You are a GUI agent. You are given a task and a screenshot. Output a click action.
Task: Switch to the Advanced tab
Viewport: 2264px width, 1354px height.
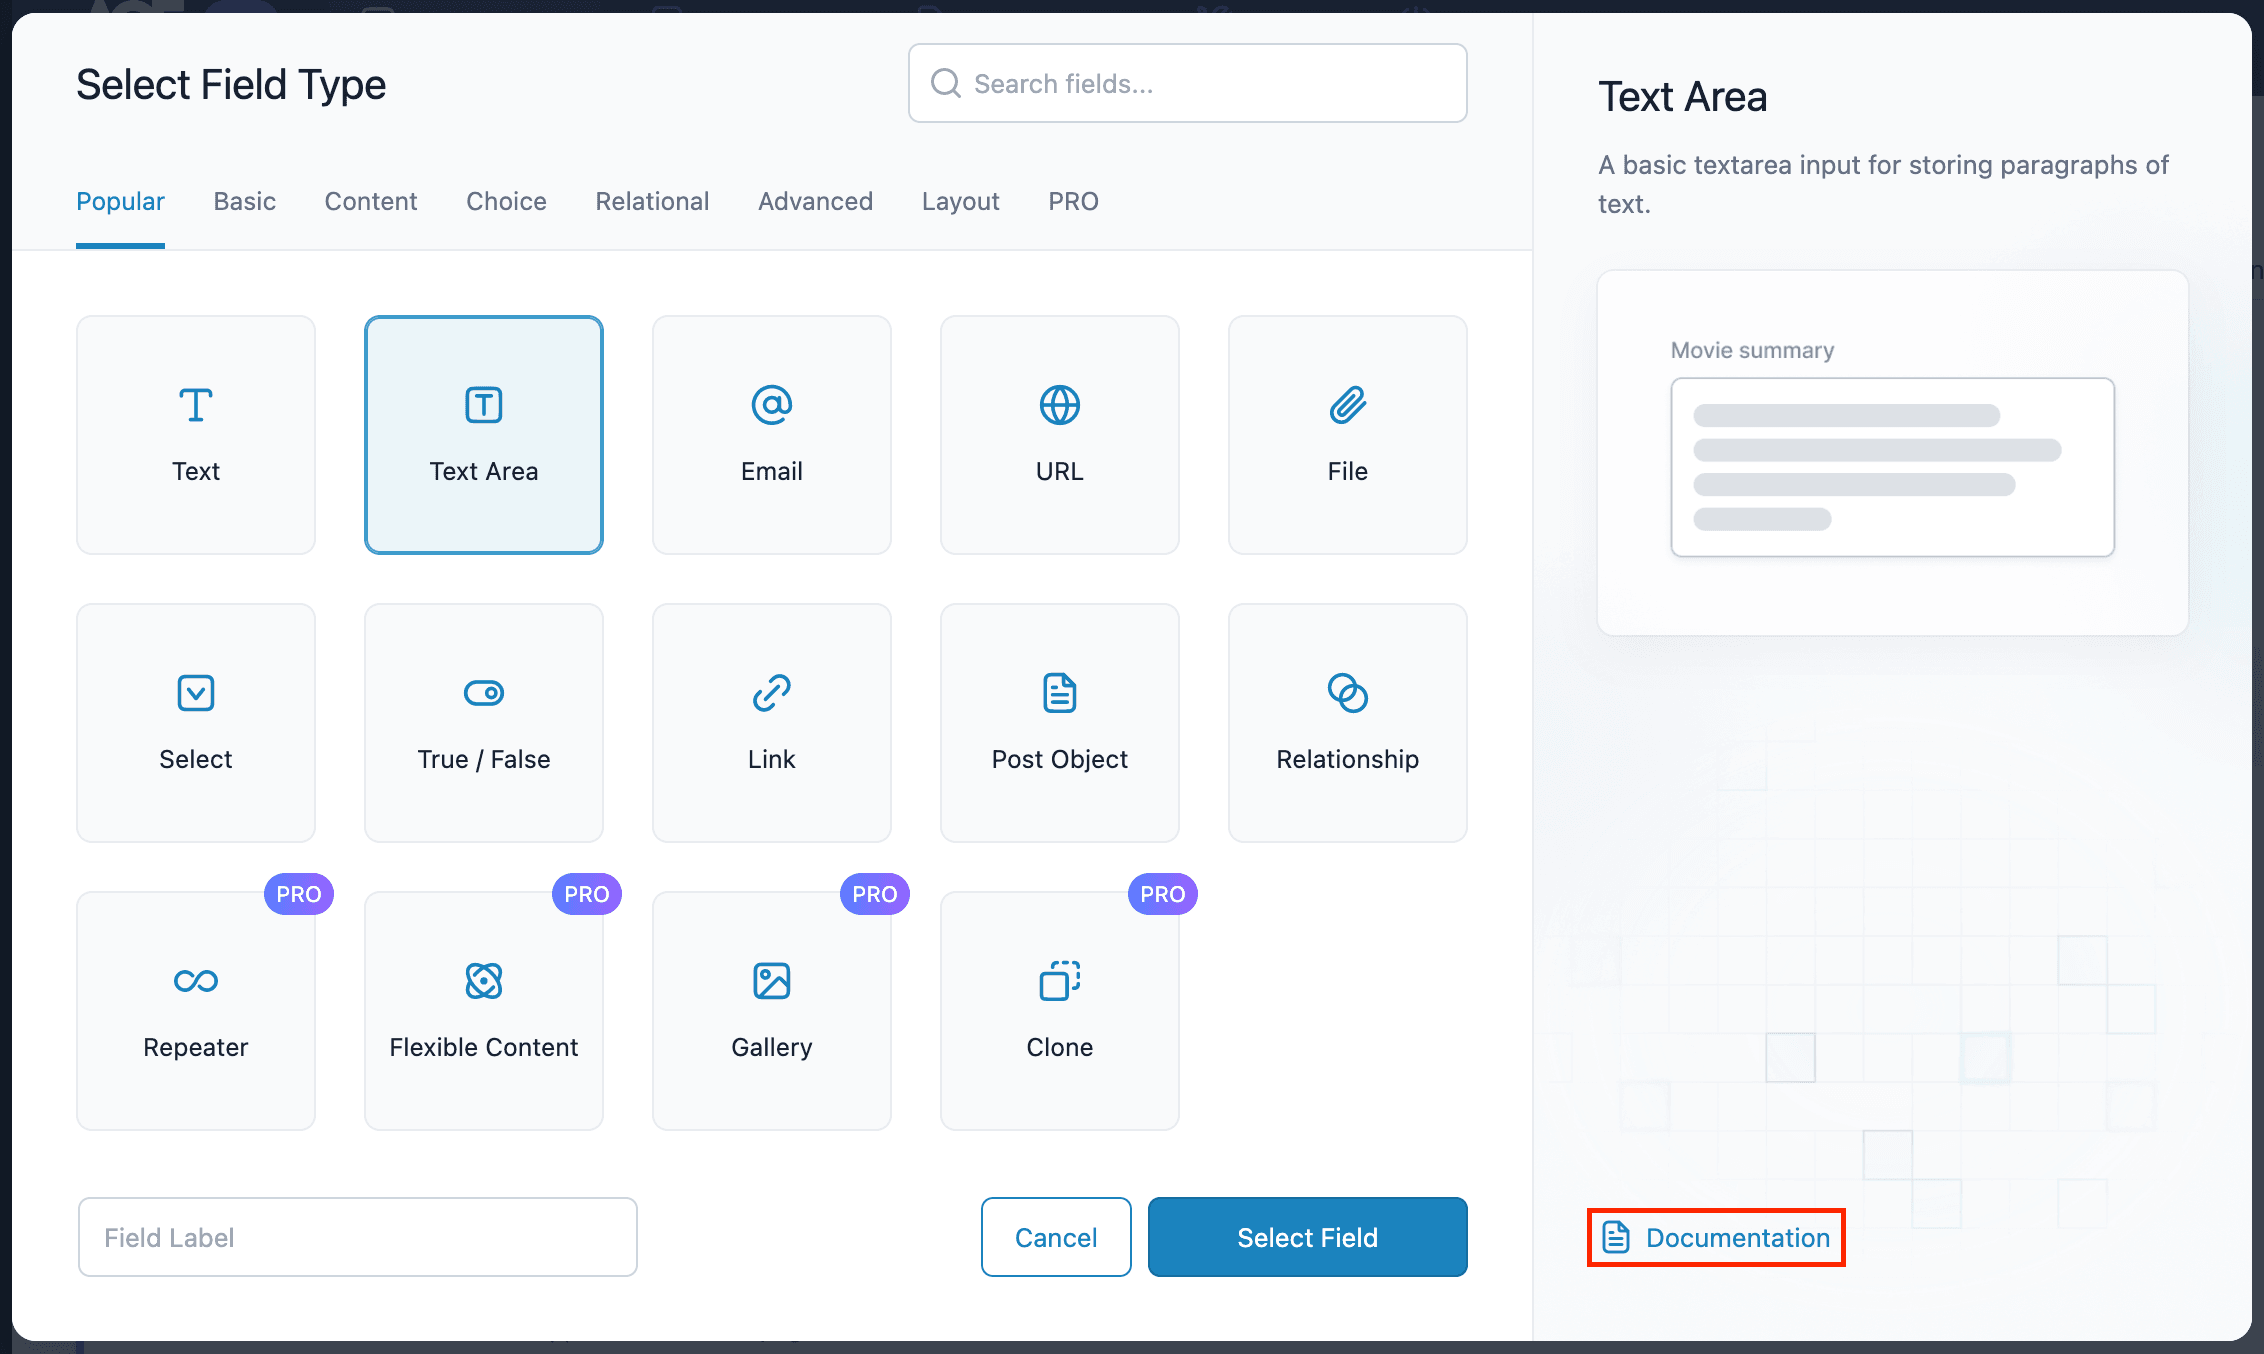pyautogui.click(x=815, y=201)
